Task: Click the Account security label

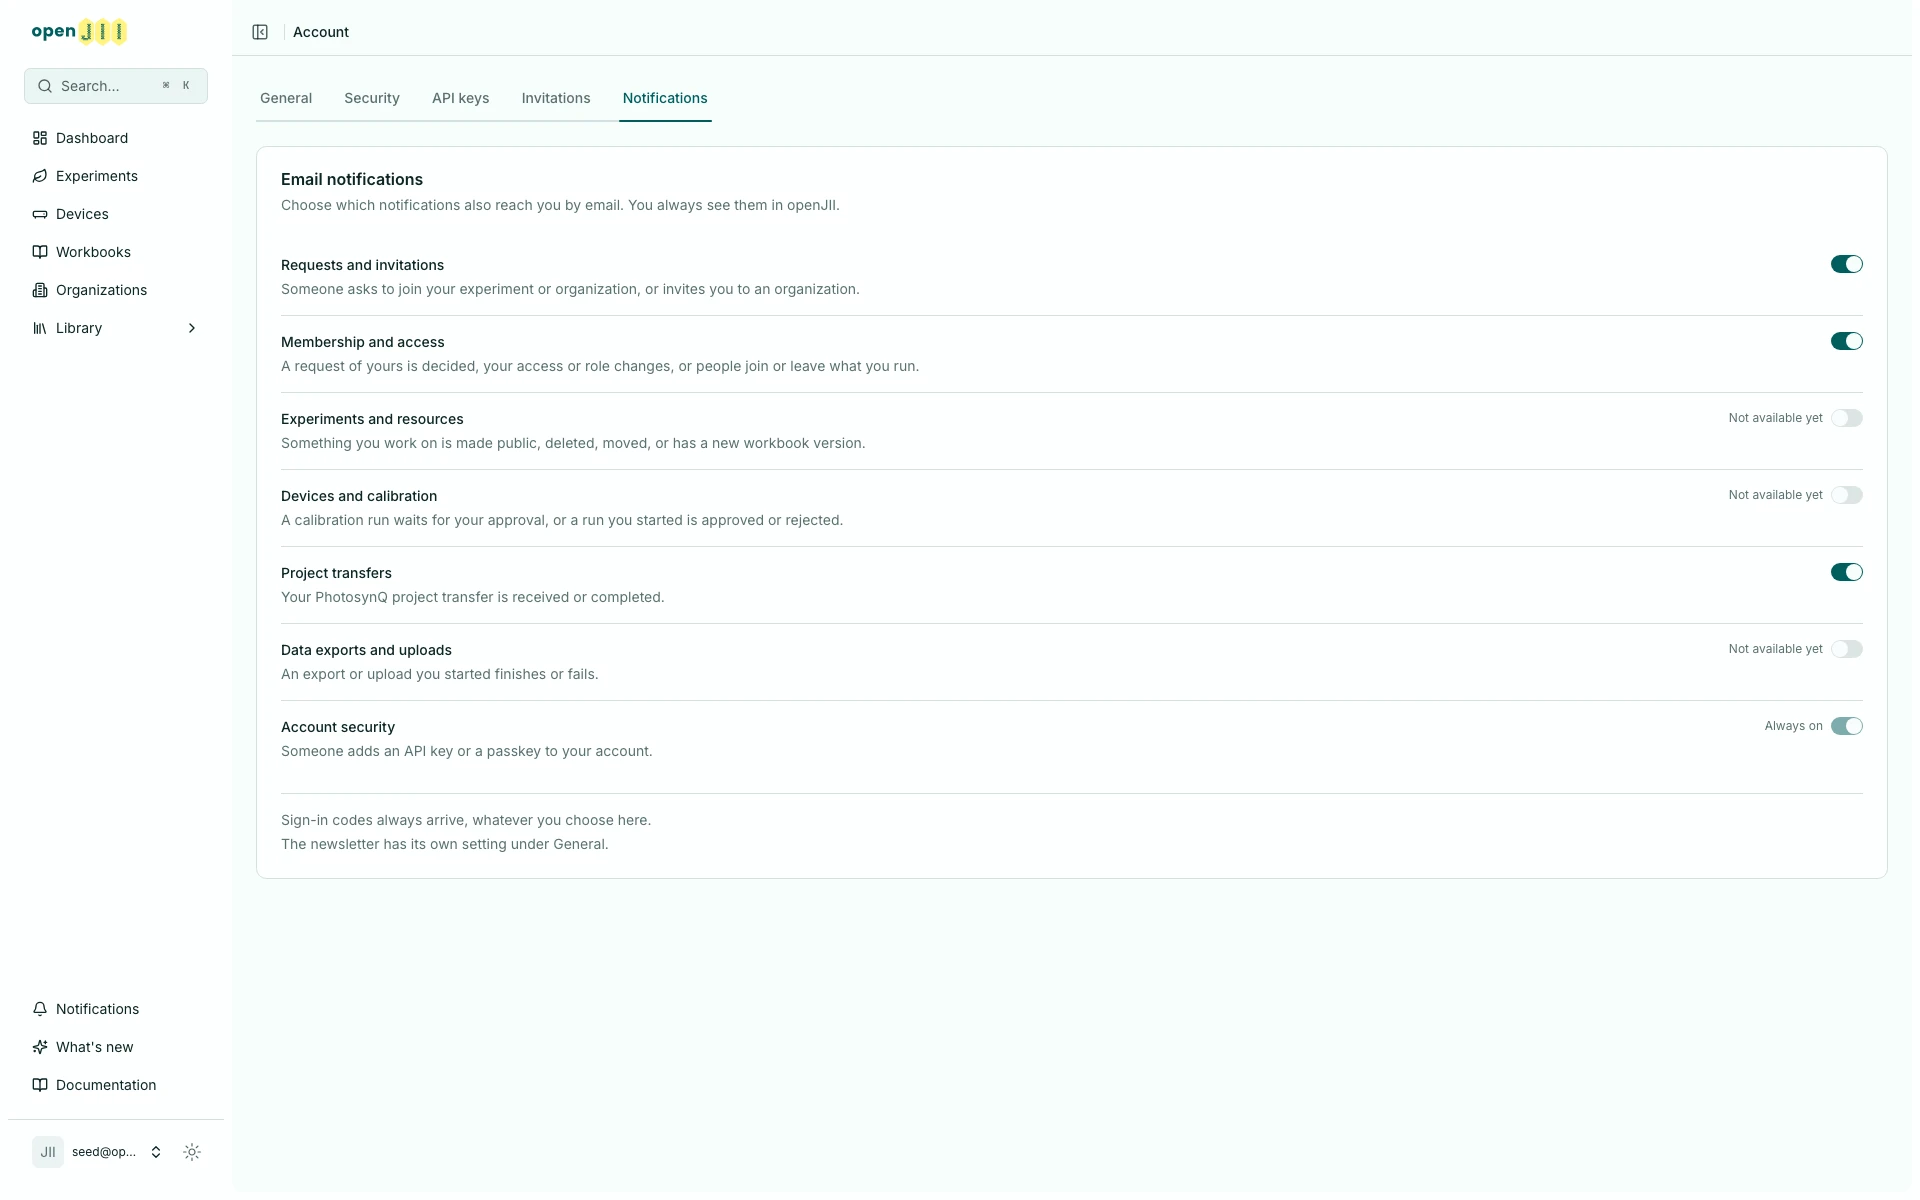Action: point(338,727)
